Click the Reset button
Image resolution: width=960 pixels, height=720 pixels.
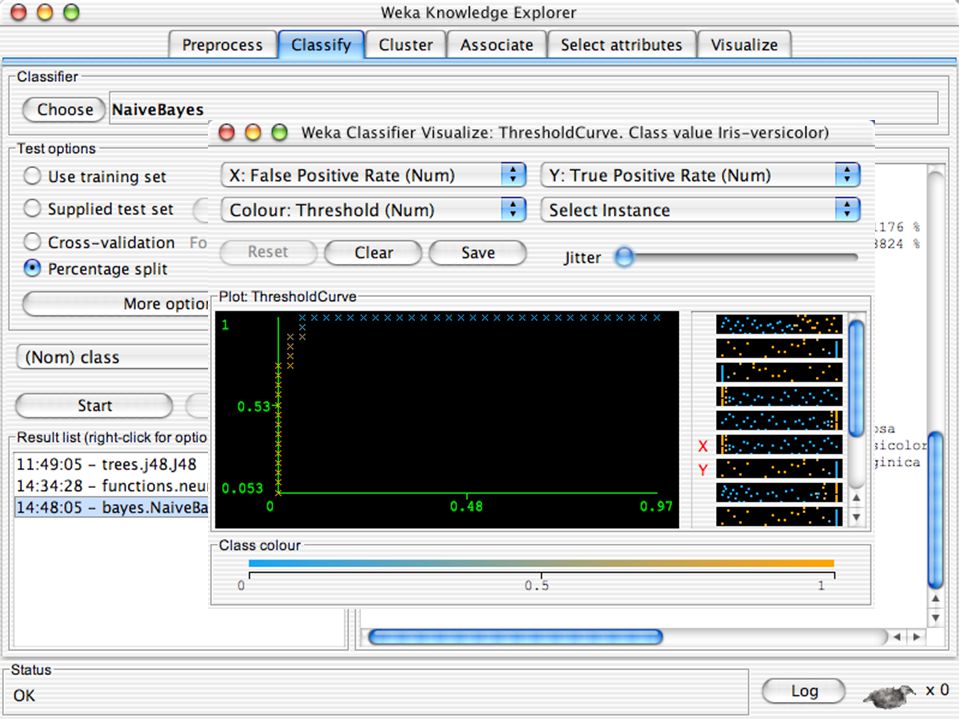tap(268, 252)
